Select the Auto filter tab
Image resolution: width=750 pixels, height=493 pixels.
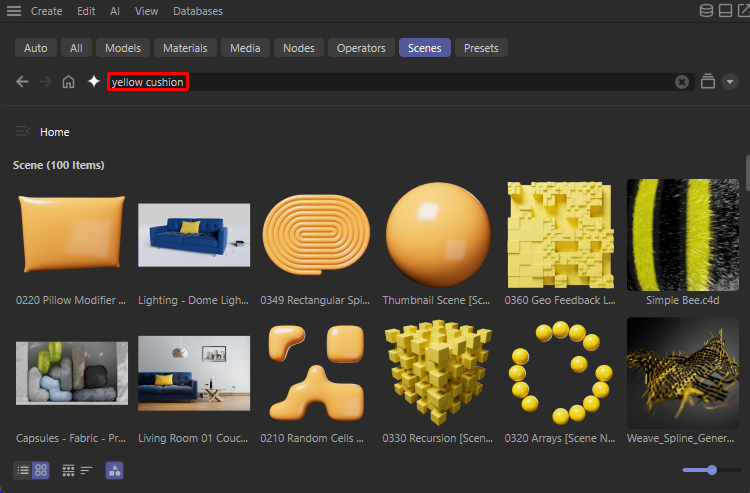(x=36, y=48)
